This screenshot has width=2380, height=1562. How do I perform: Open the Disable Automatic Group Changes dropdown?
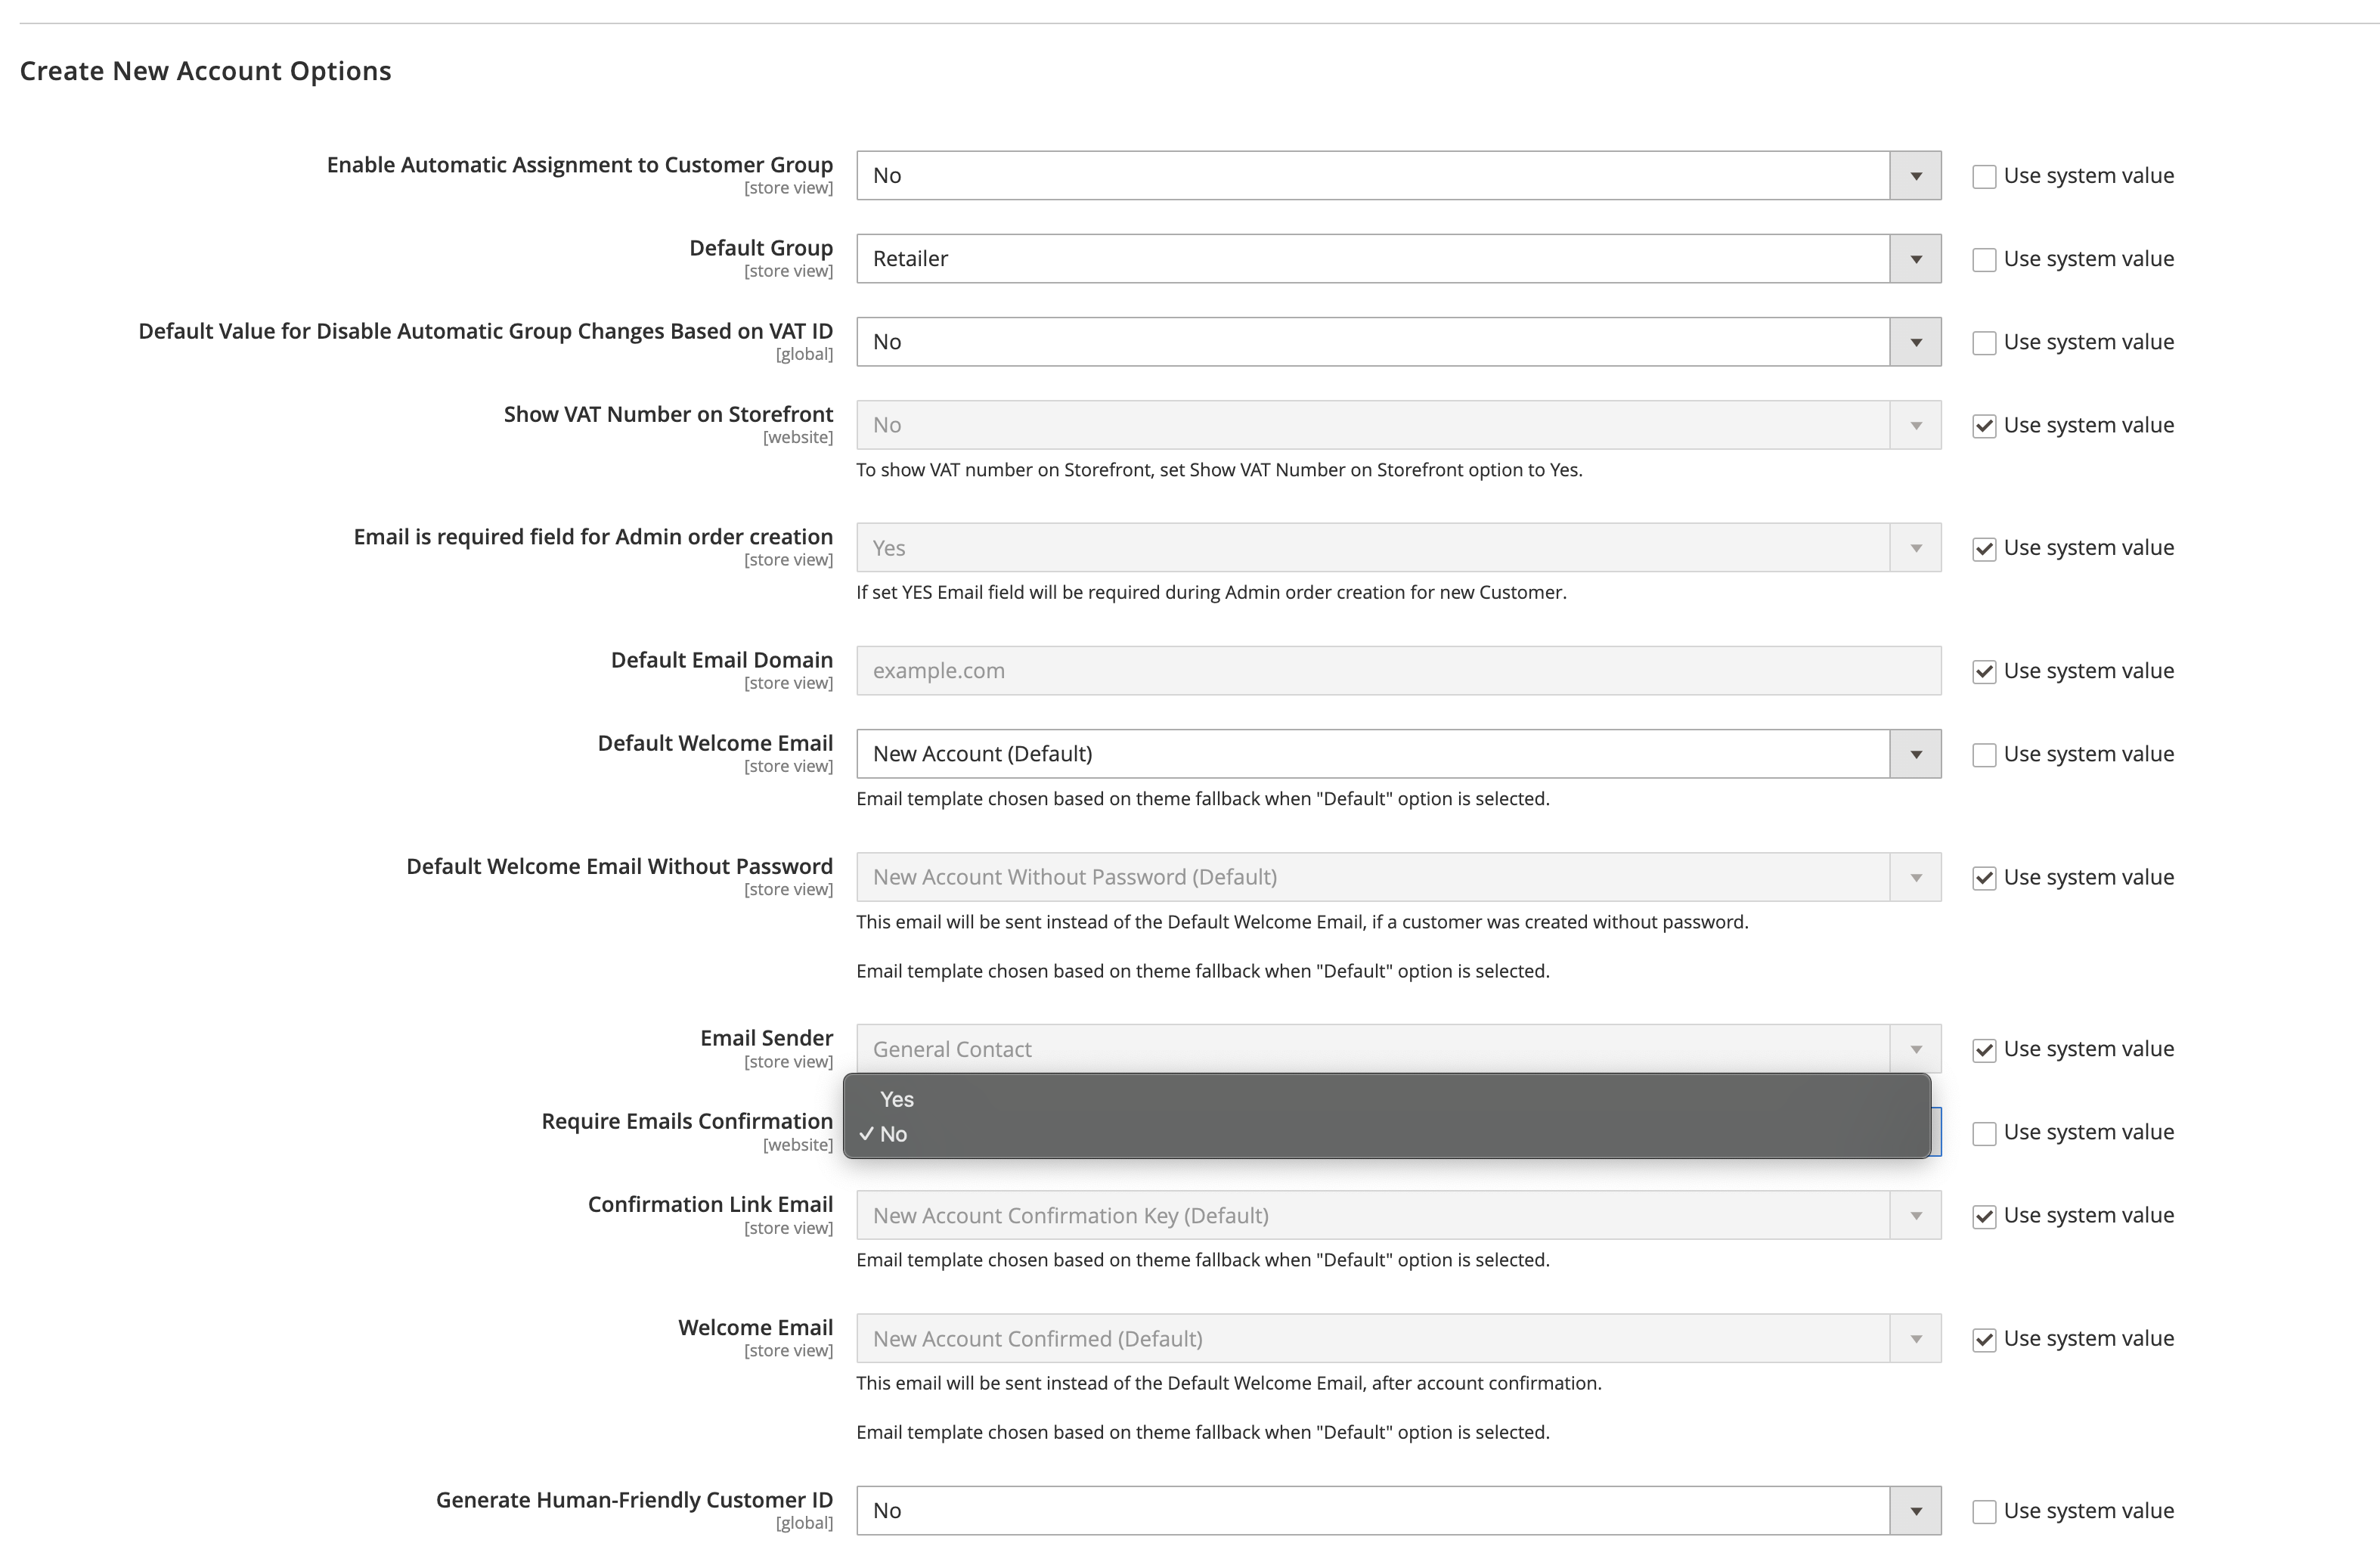pyautogui.click(x=1915, y=342)
